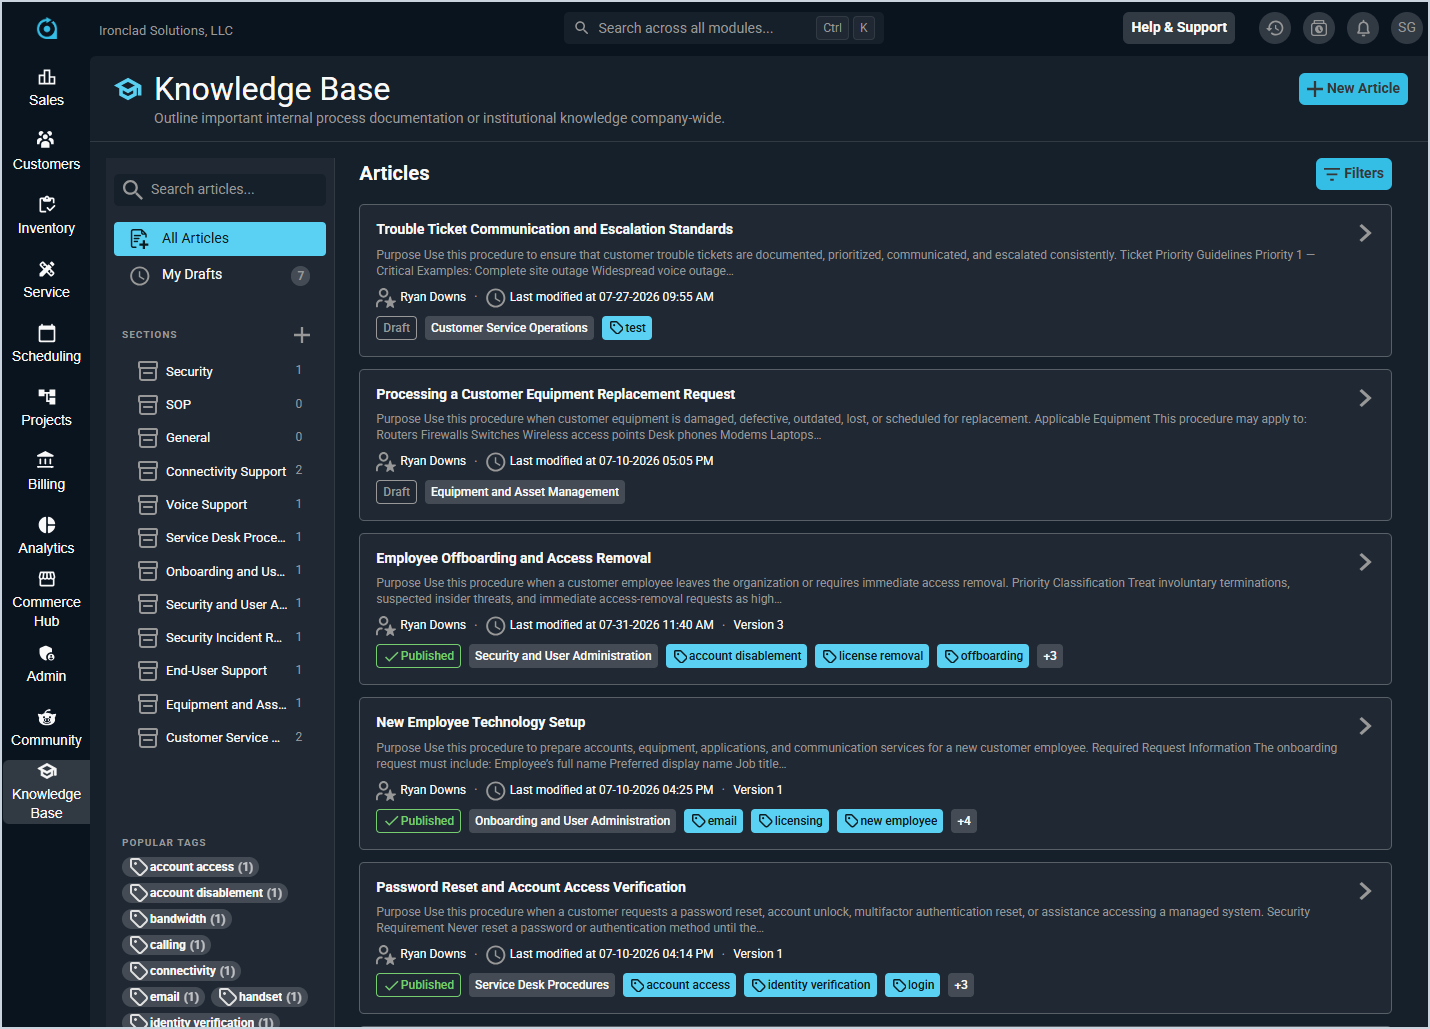Open the Customer Service section in the sidebar
1430x1029 pixels.
click(220, 737)
